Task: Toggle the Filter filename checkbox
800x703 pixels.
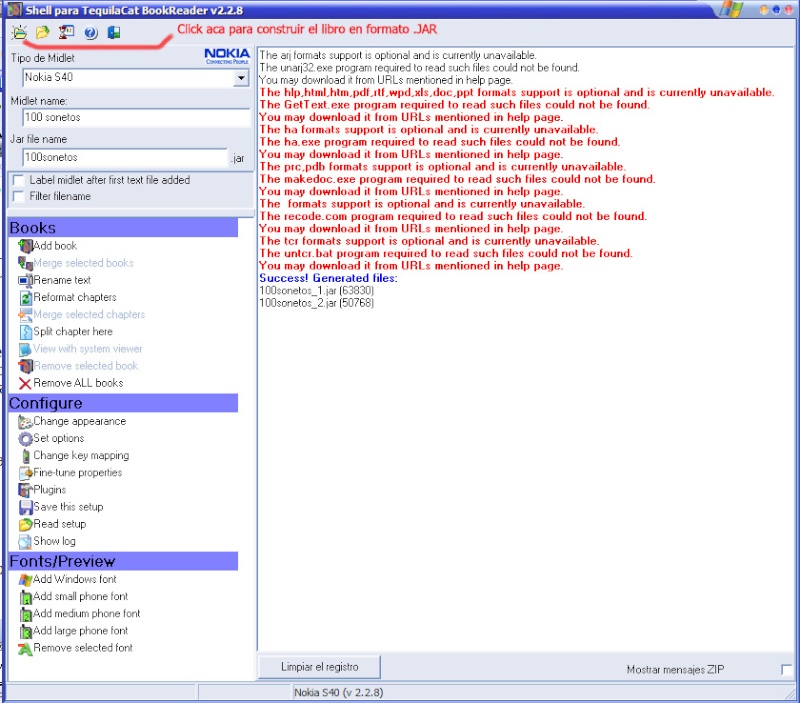Action: click(19, 197)
